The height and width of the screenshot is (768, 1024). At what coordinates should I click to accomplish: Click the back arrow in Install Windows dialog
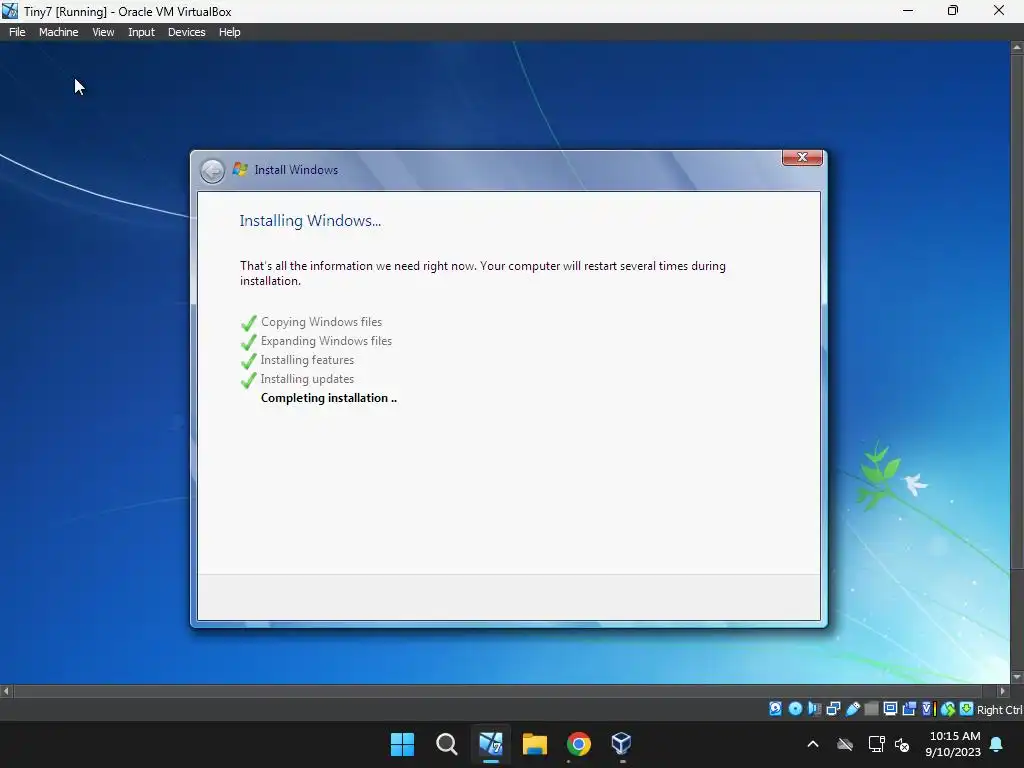pyautogui.click(x=212, y=171)
